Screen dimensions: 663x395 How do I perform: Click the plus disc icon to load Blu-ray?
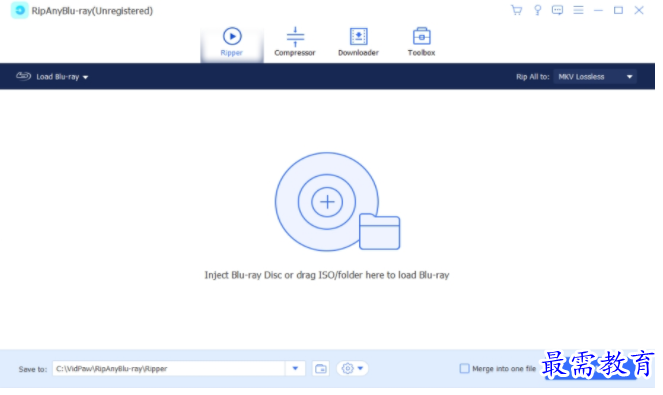coord(327,202)
